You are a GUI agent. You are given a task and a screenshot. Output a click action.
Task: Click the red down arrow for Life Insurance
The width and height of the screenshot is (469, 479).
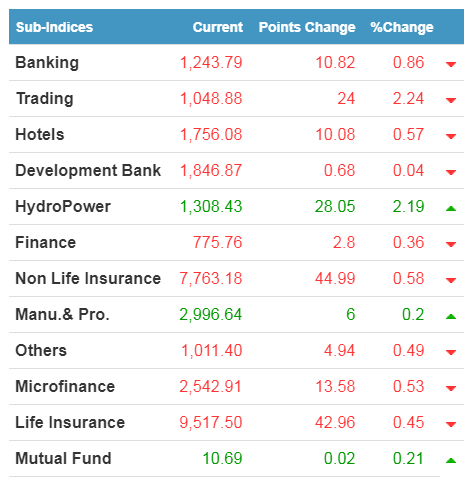[x=451, y=424]
